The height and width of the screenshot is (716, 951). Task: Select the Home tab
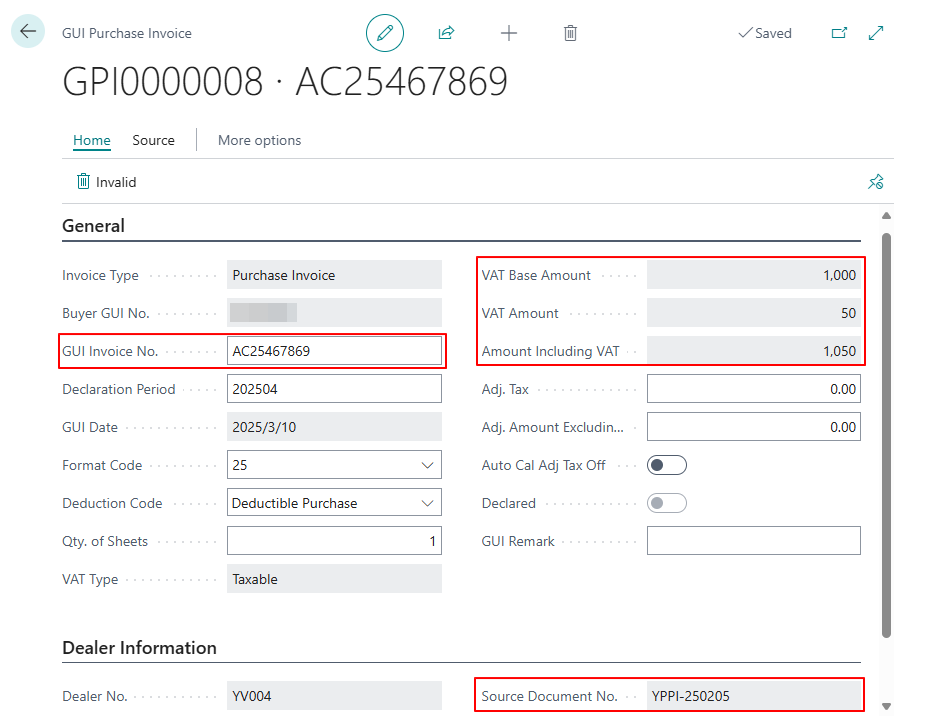point(92,140)
